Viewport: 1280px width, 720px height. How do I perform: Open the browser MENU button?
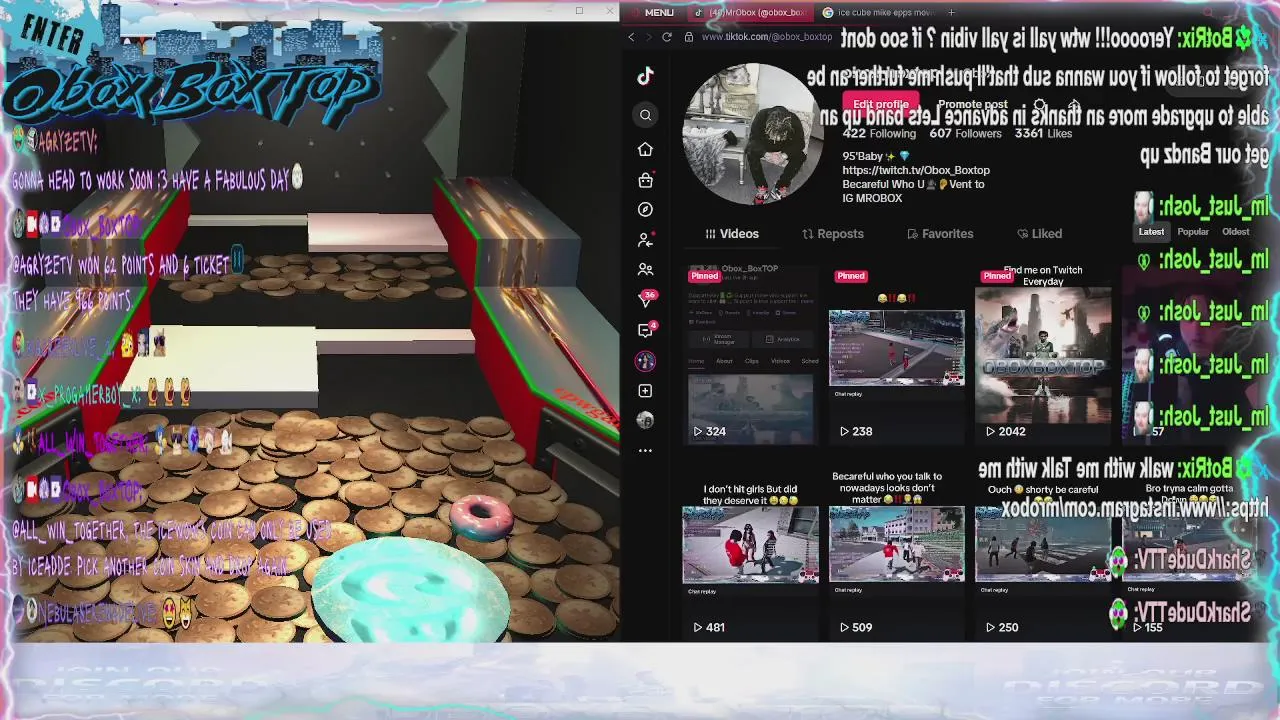pos(651,12)
